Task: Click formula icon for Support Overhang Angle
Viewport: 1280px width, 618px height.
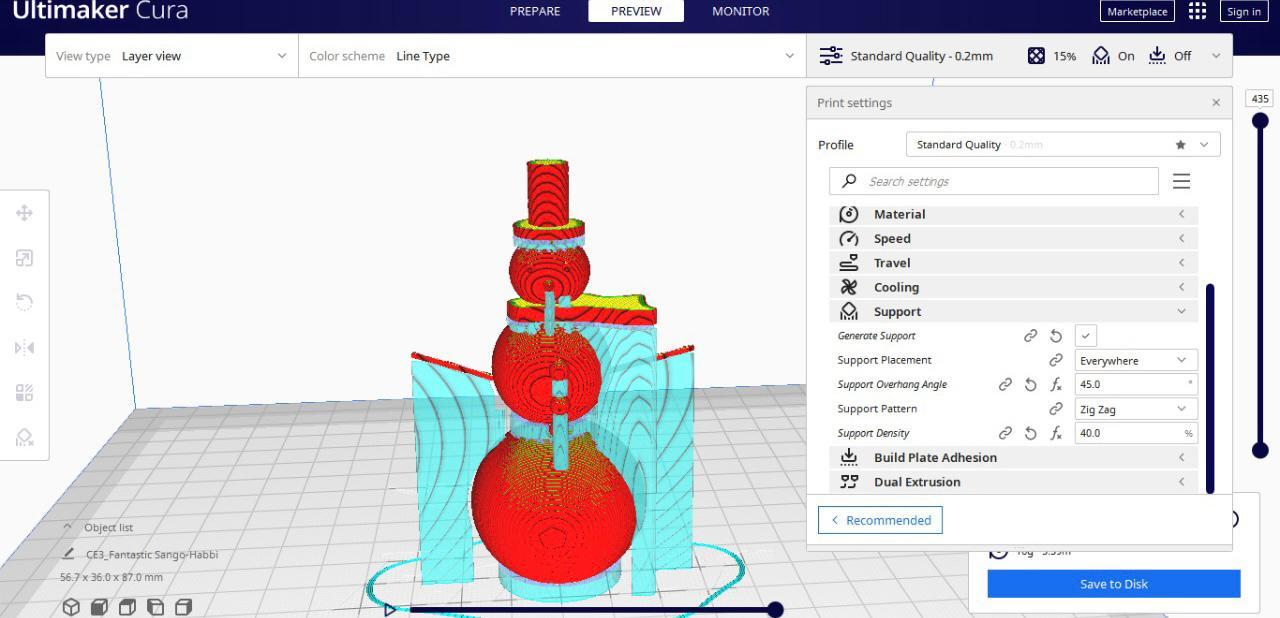Action: [x=1056, y=384]
